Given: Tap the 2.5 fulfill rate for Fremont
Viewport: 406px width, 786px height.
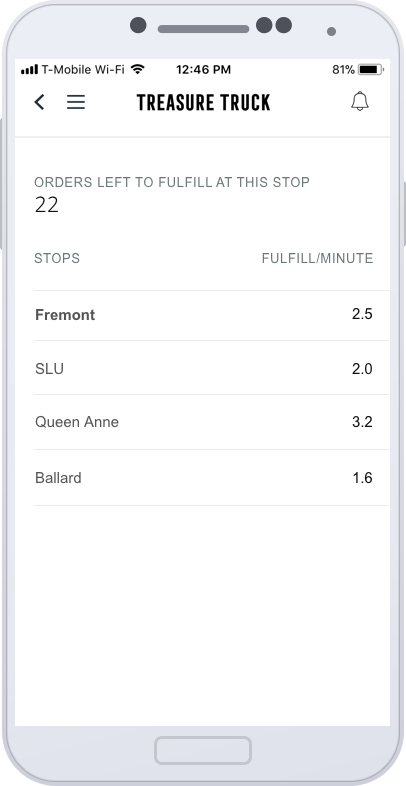Looking at the screenshot, I should click(x=362, y=314).
